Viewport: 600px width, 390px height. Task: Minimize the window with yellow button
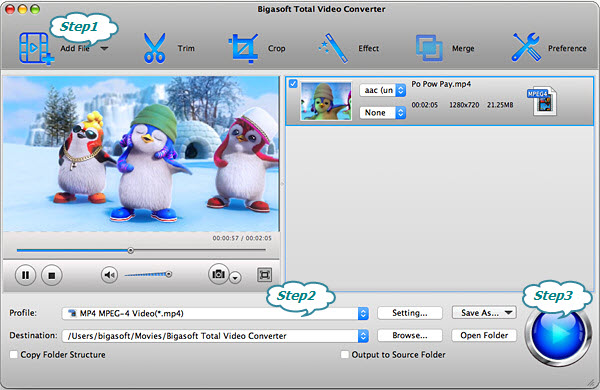tap(22, 10)
